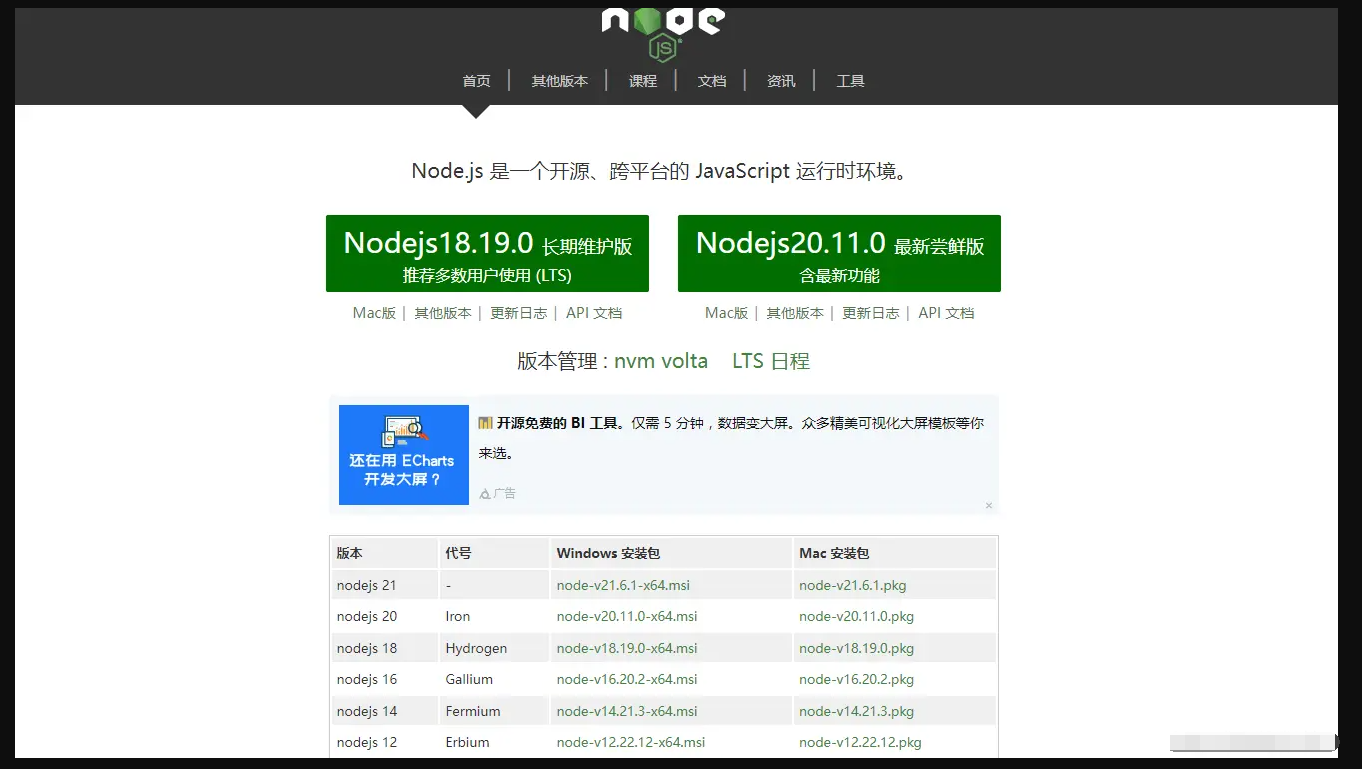Screen dimensions: 1362x769
Task: Download Nodejs18.19.0 长期维护版 (LTS)
Action: pos(487,253)
